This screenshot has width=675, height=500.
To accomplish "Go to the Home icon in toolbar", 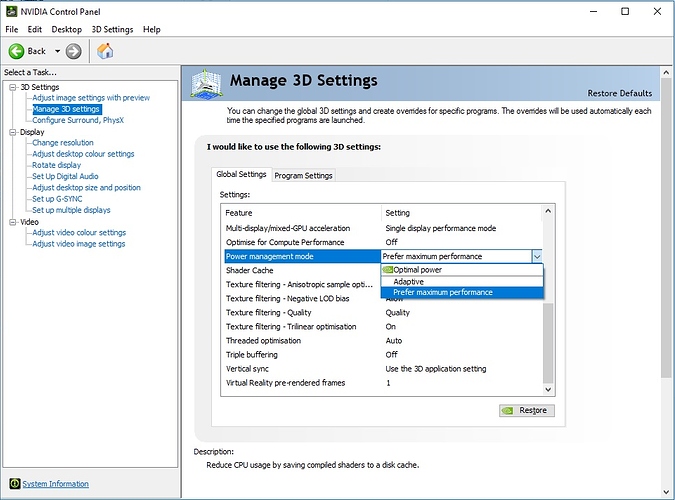I will (x=105, y=51).
